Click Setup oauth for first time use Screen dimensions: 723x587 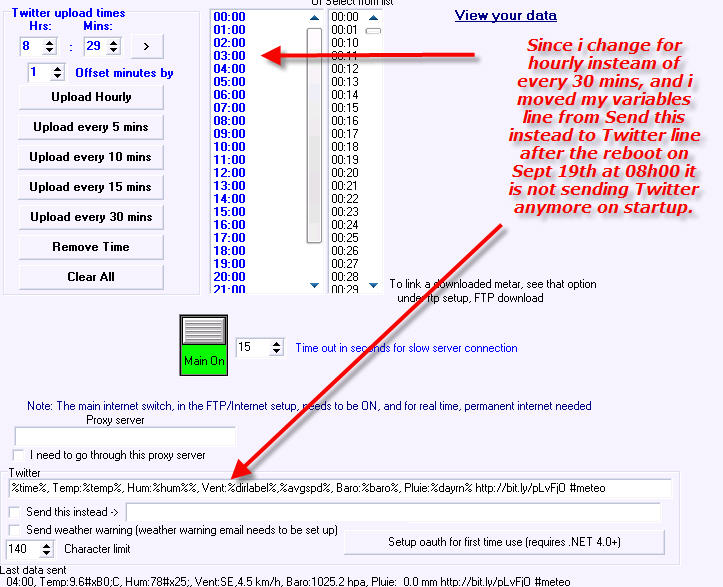coord(504,542)
